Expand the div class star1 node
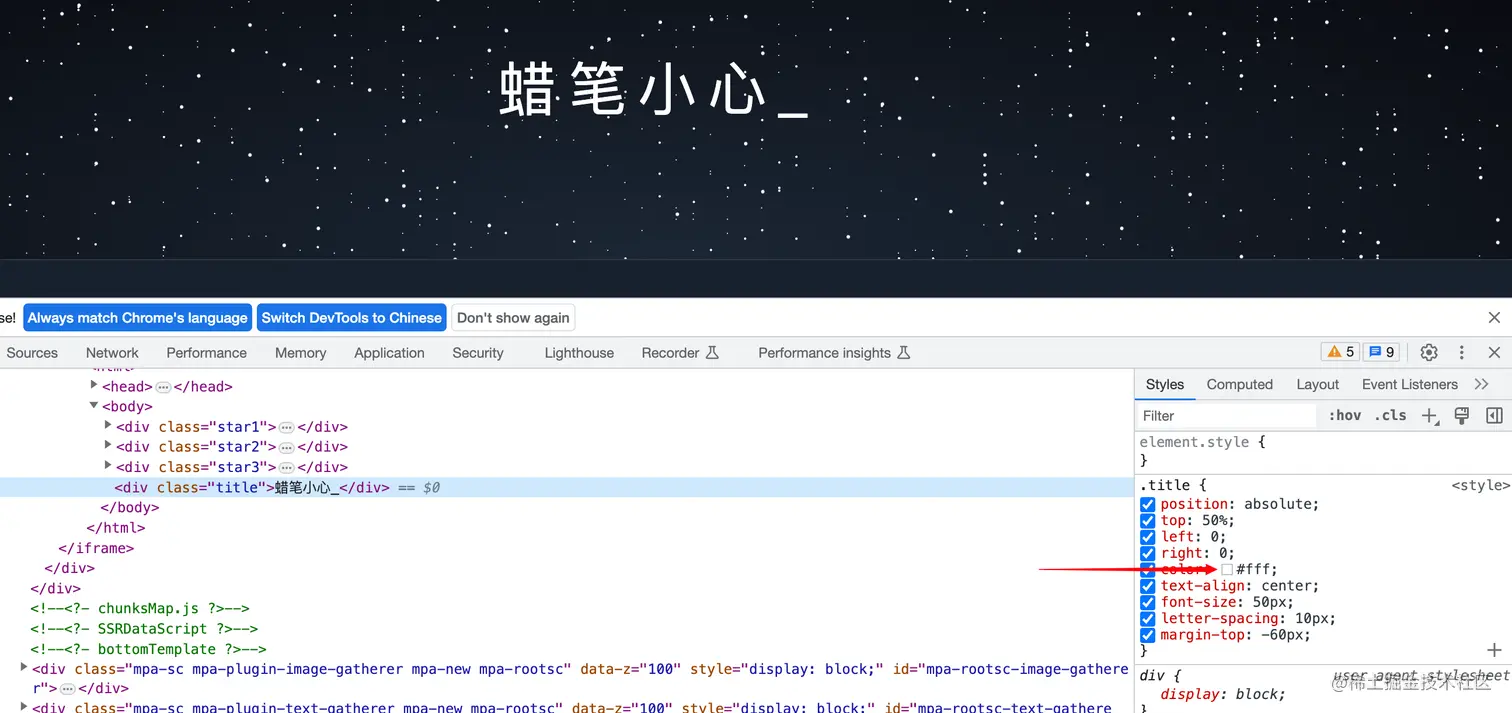The height and width of the screenshot is (713, 1512). 108,426
